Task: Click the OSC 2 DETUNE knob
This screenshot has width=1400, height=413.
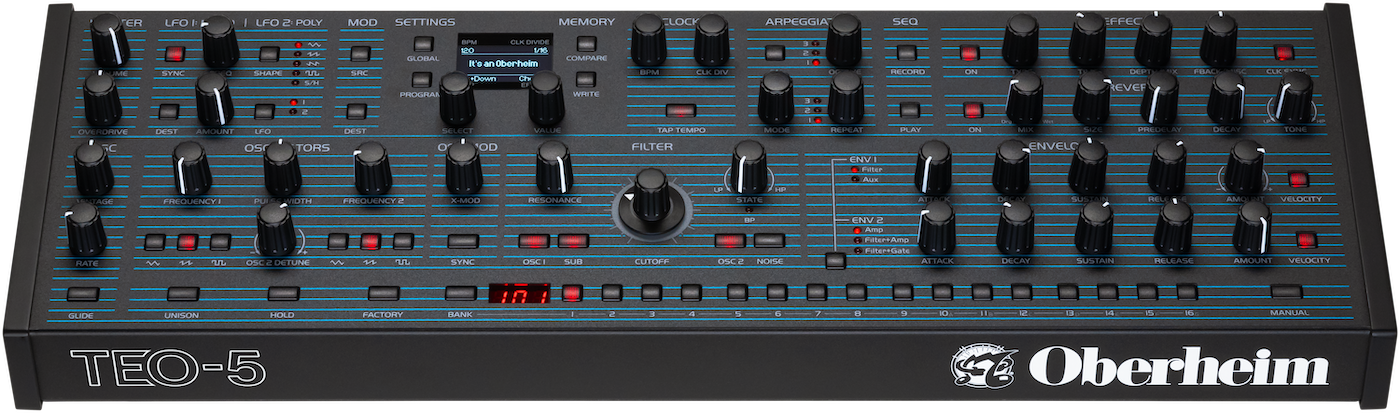Action: (275, 228)
